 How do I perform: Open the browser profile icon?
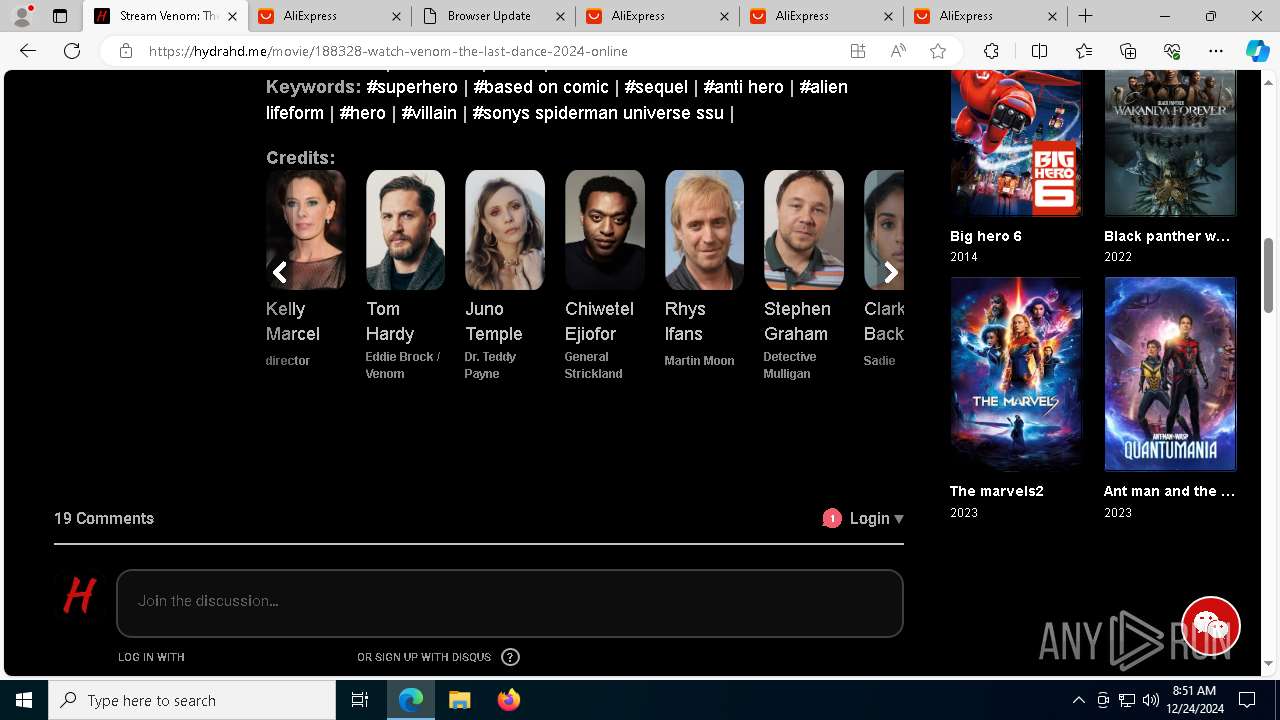22,16
